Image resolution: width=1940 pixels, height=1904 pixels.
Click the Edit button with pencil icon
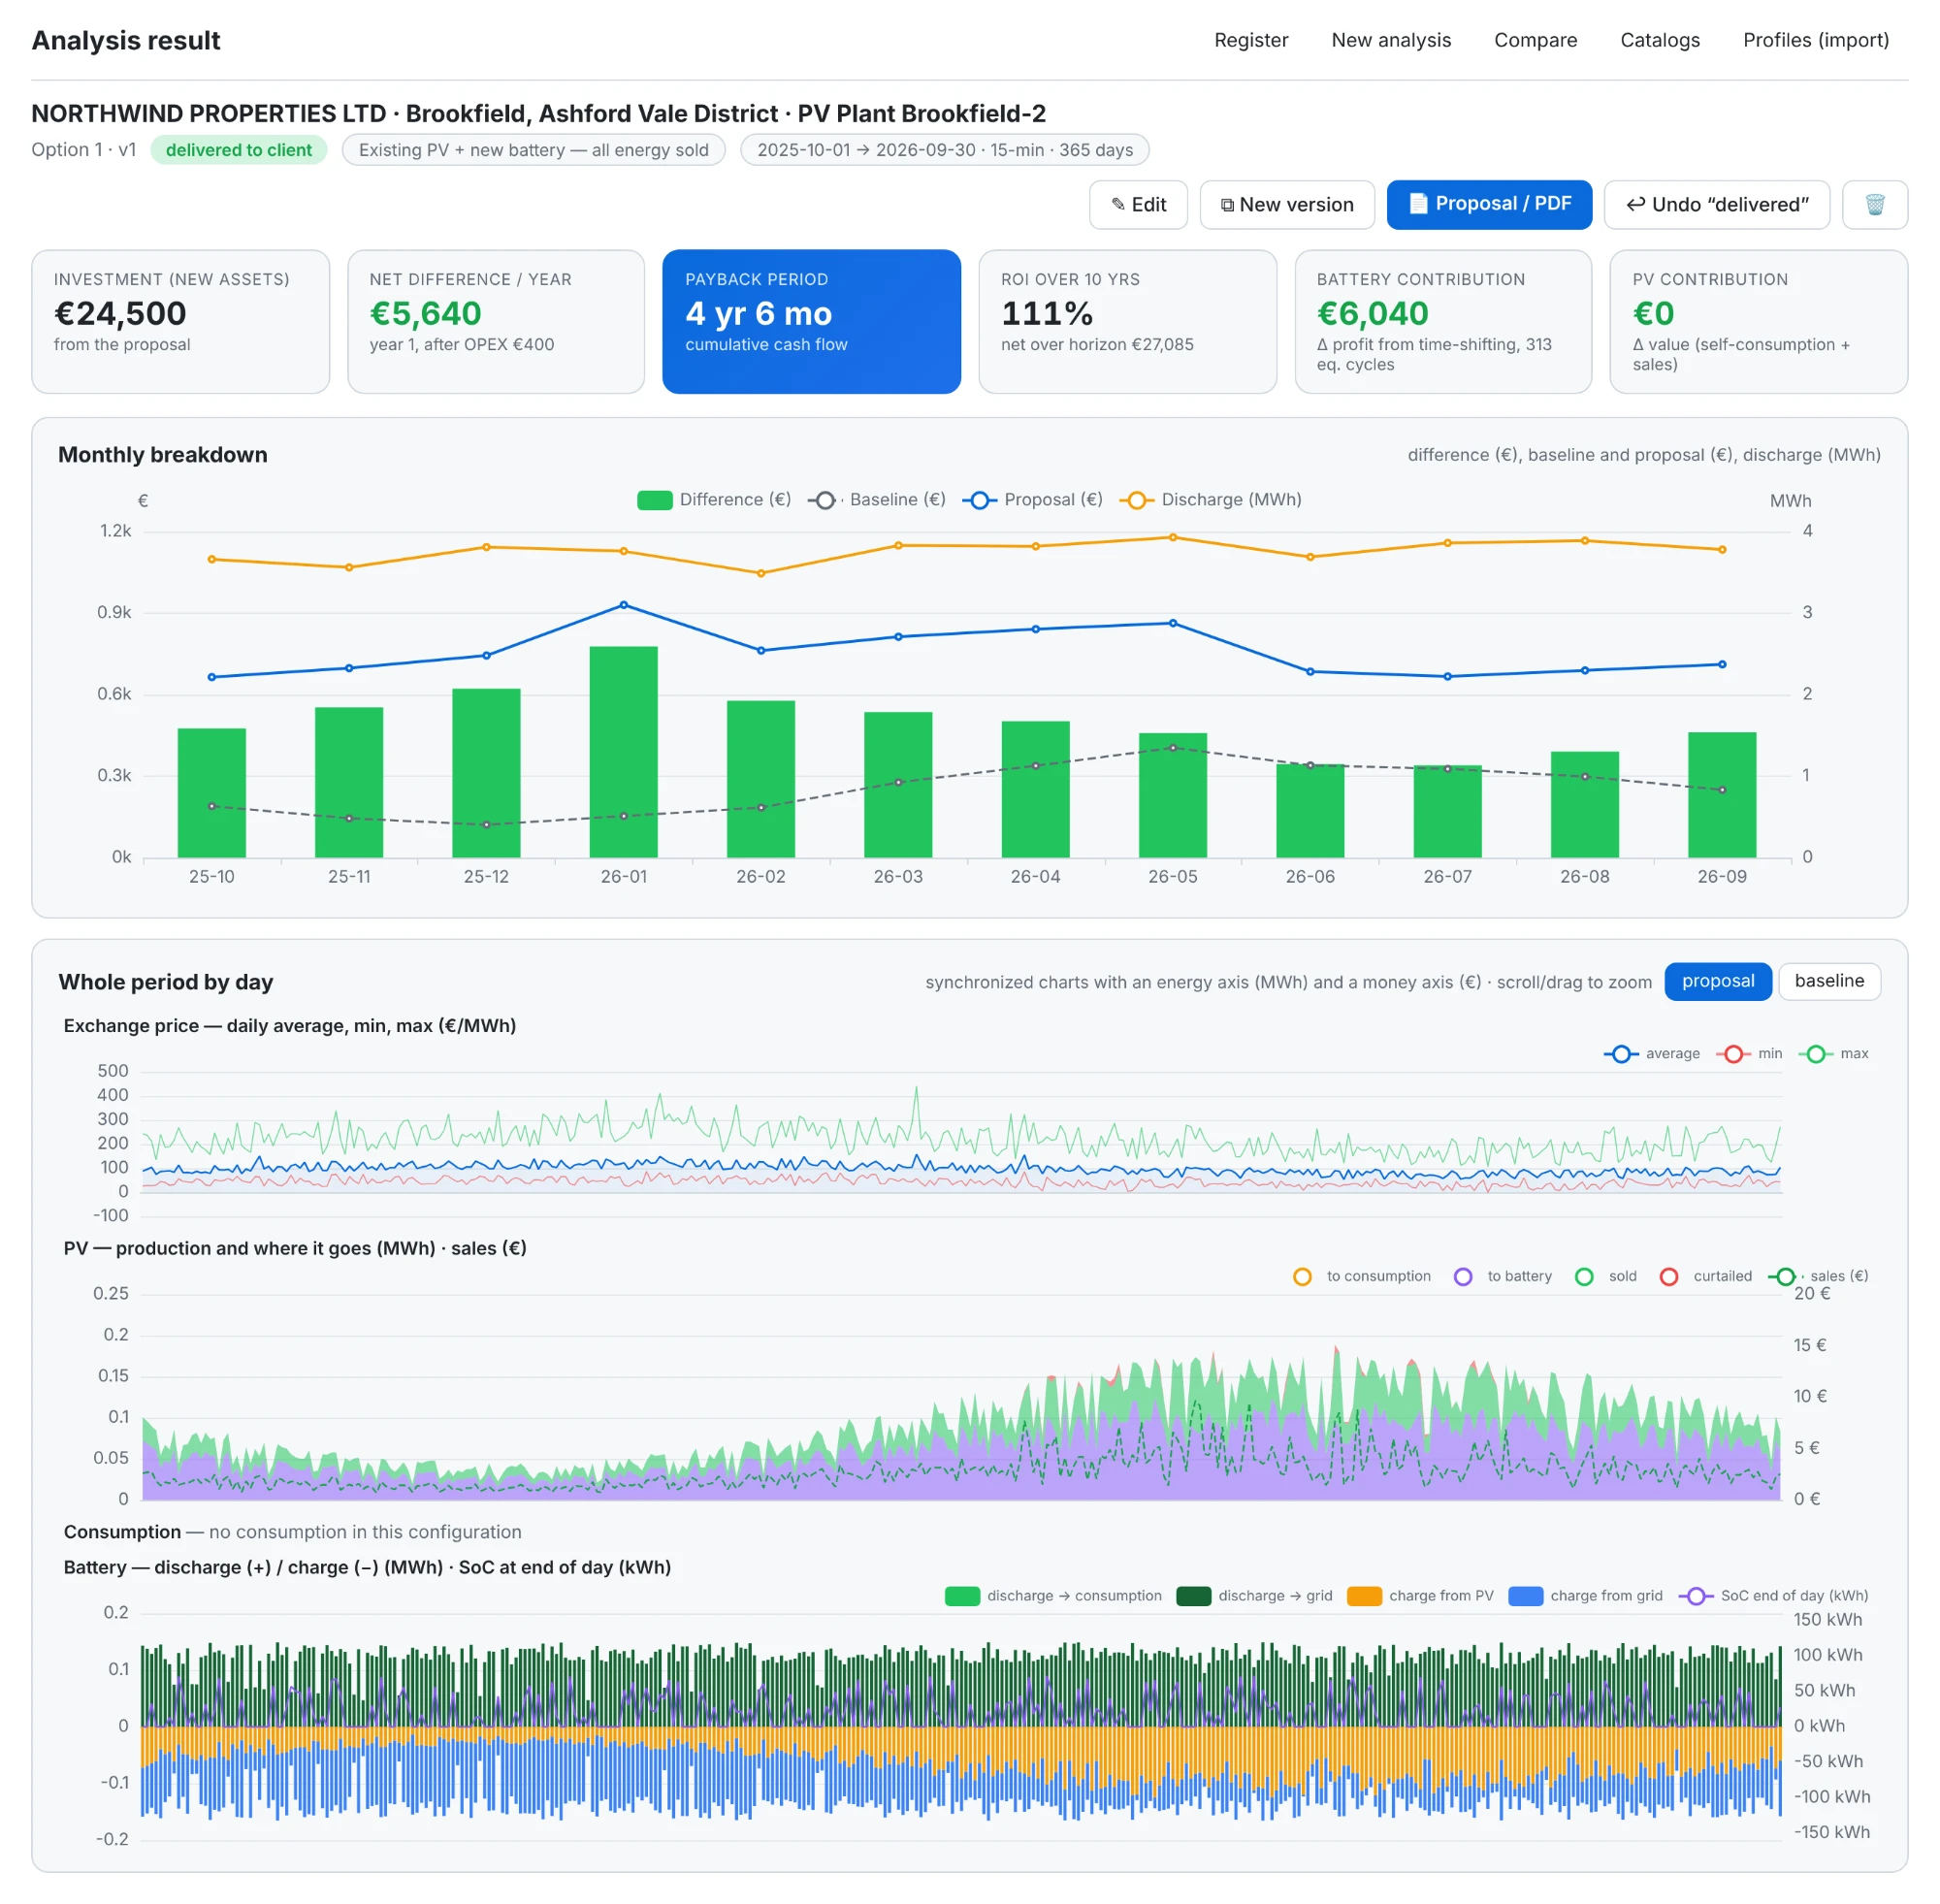tap(1138, 204)
